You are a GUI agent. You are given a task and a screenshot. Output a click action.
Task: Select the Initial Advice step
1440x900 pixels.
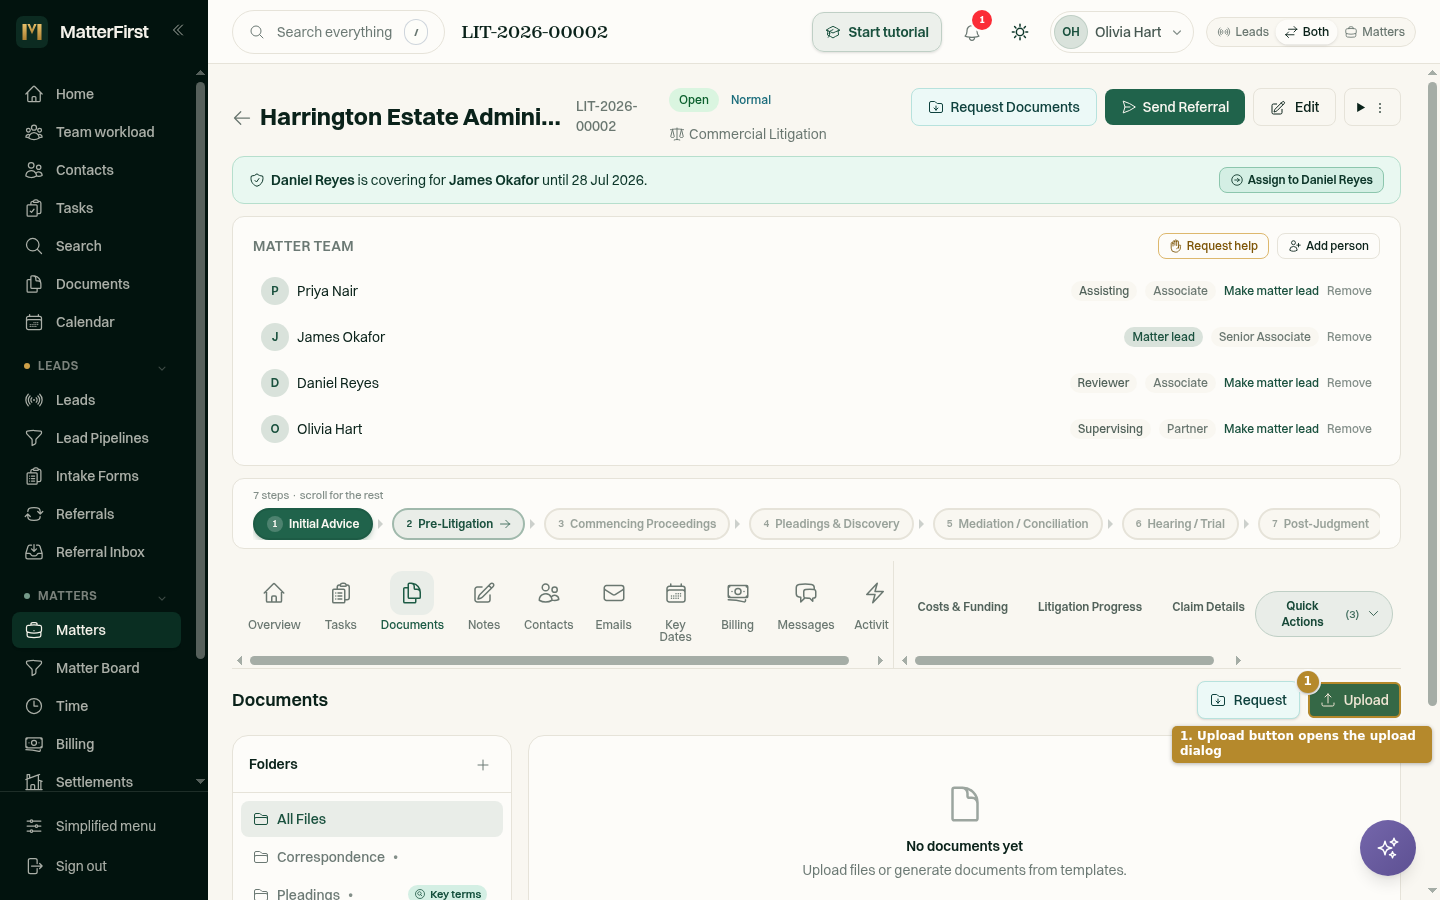click(x=313, y=524)
